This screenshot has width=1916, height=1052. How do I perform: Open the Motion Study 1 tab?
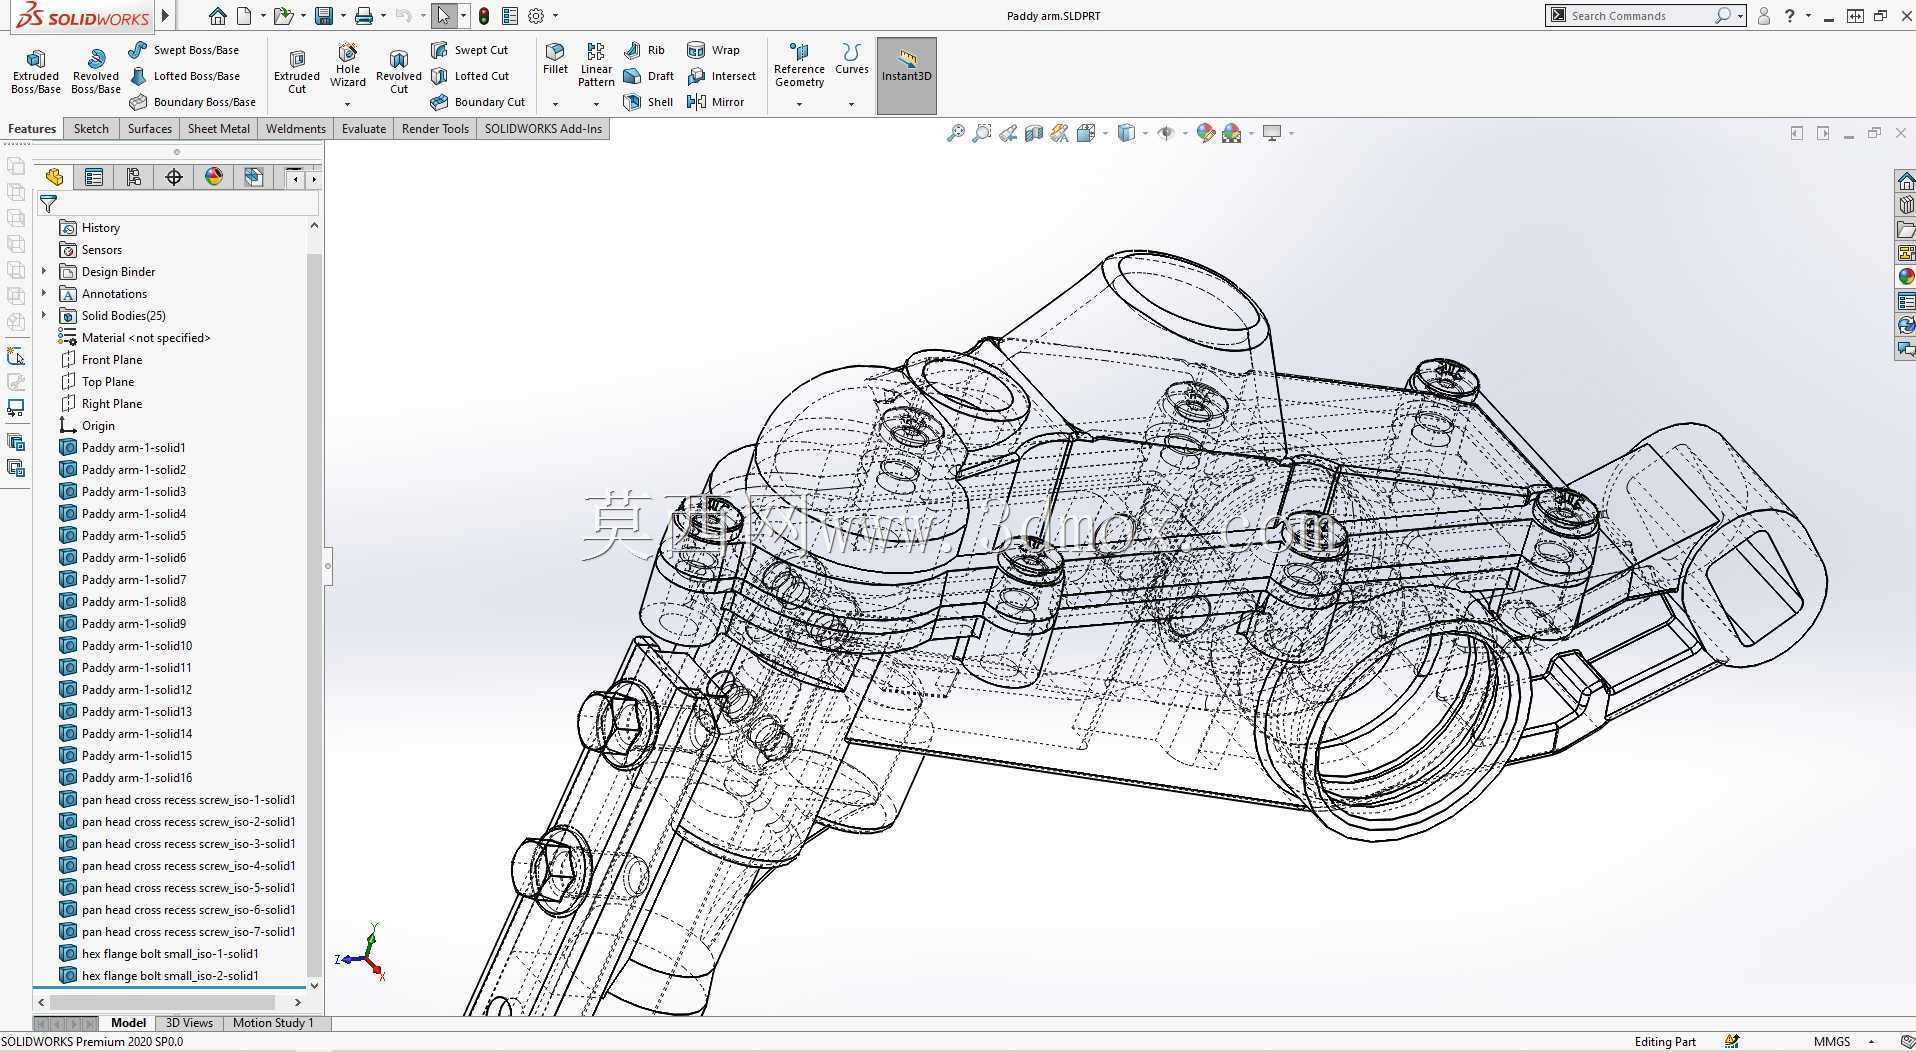273,1023
